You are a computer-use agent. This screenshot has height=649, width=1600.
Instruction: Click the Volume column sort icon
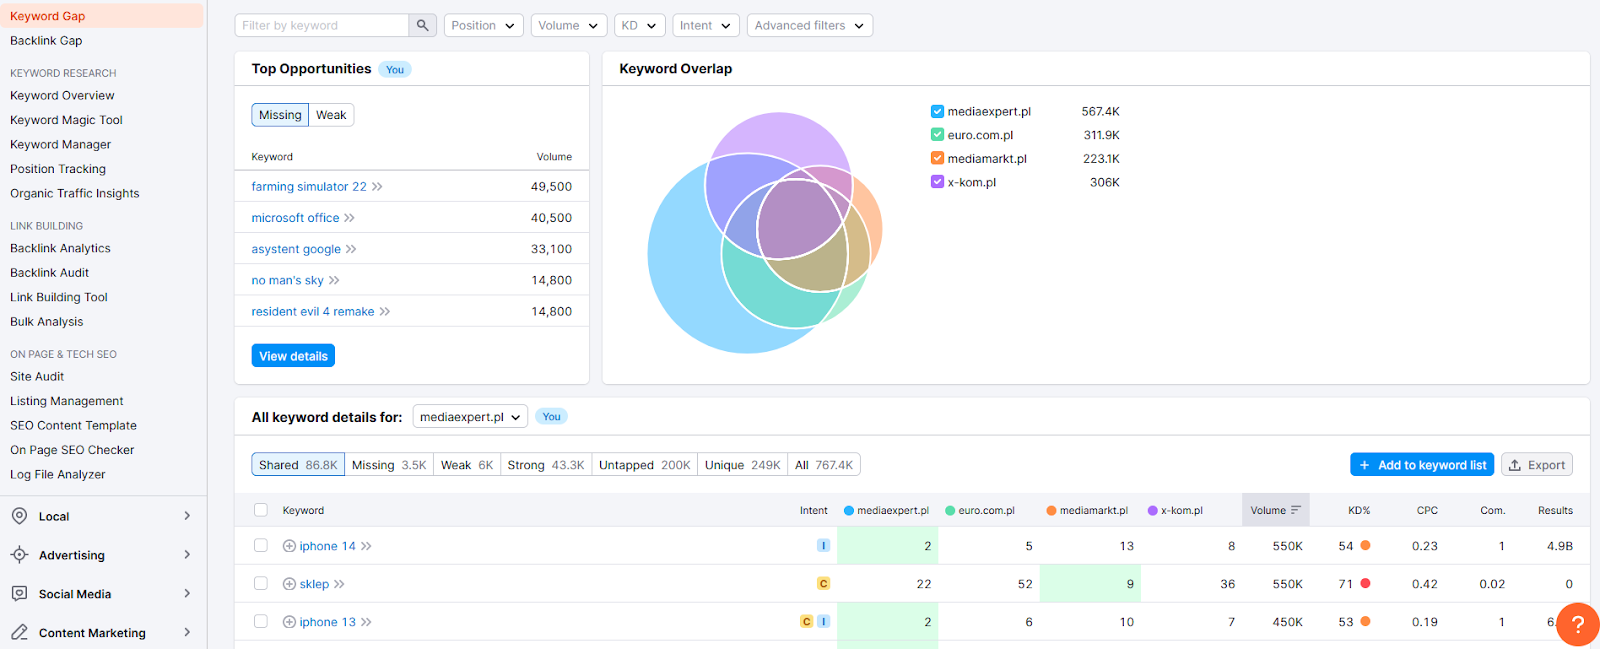[x=1296, y=510]
